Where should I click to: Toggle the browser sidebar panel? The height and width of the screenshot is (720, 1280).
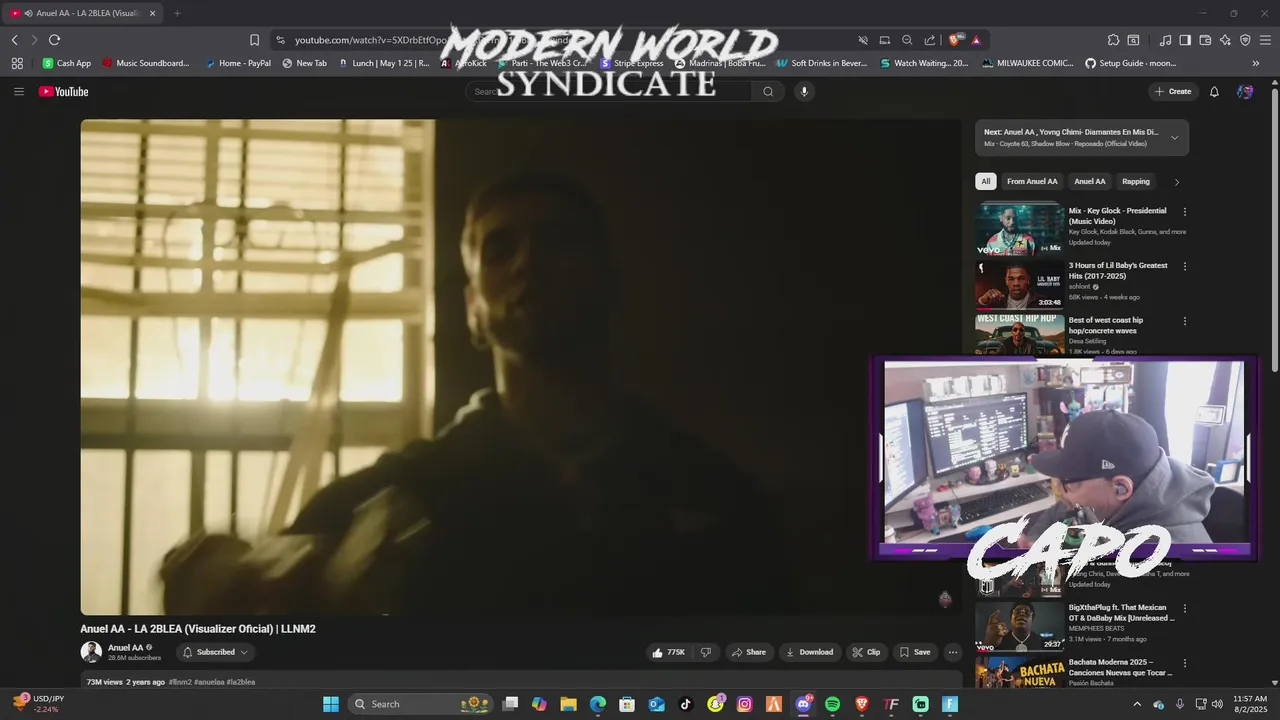point(1185,40)
